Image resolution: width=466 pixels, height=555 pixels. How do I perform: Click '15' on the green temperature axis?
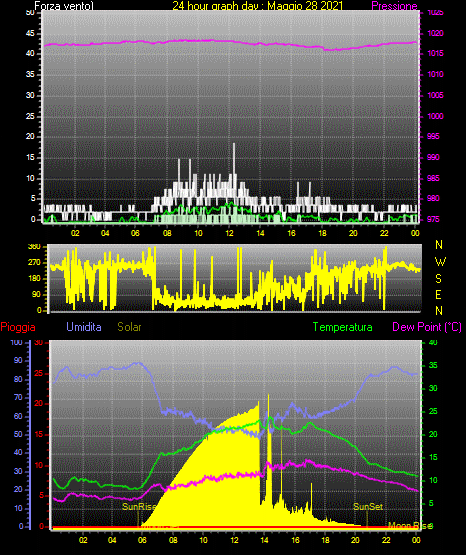[x=433, y=457]
